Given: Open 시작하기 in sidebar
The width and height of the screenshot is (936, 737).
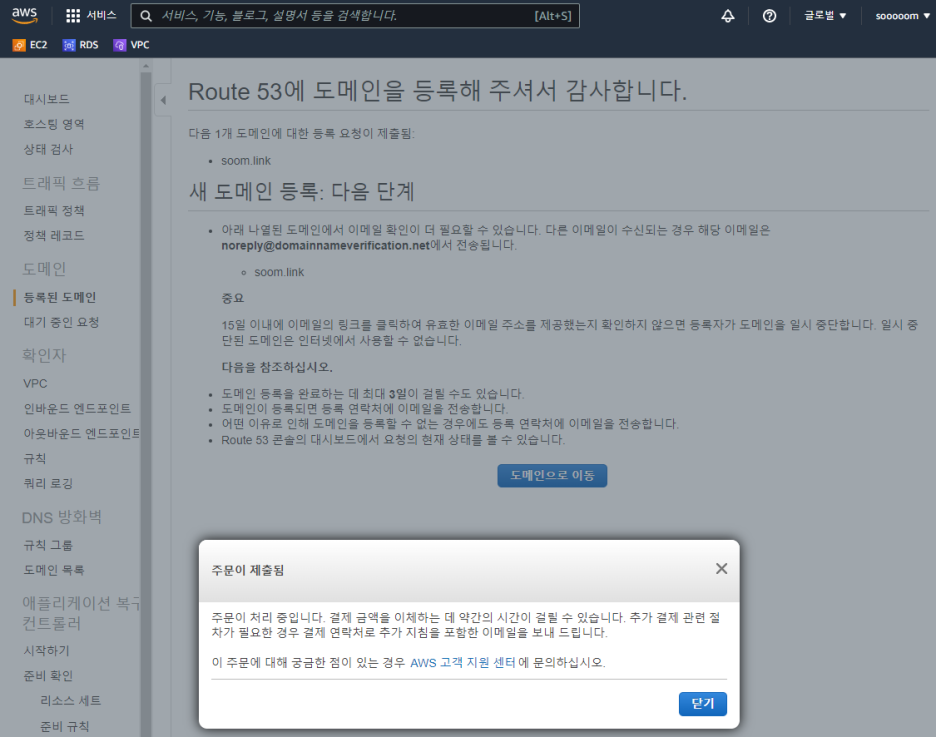Looking at the screenshot, I should (x=47, y=651).
